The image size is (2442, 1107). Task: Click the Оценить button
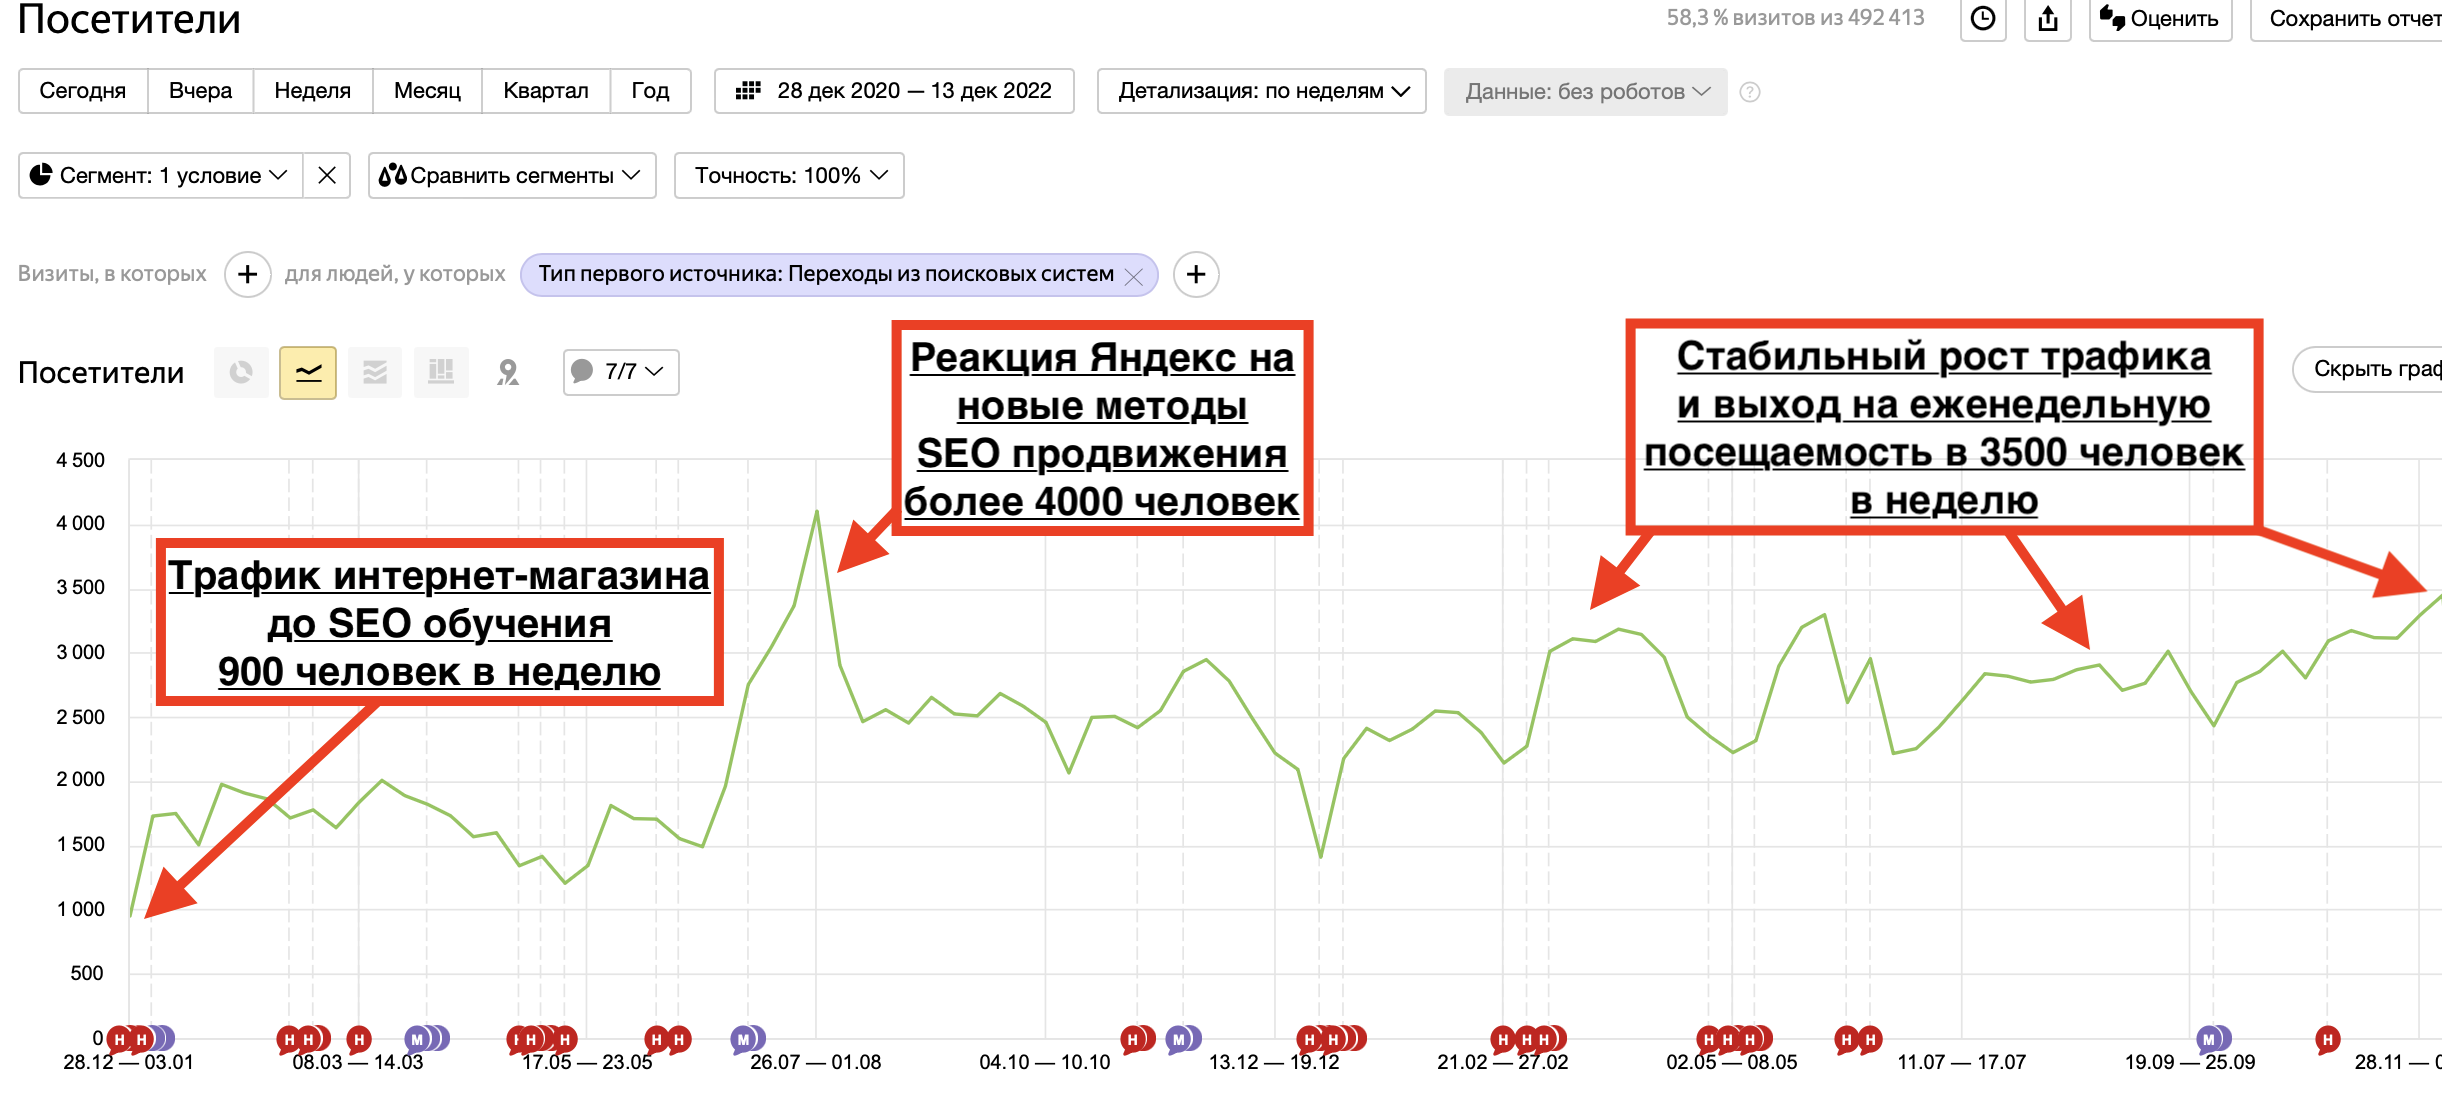coord(2159,19)
